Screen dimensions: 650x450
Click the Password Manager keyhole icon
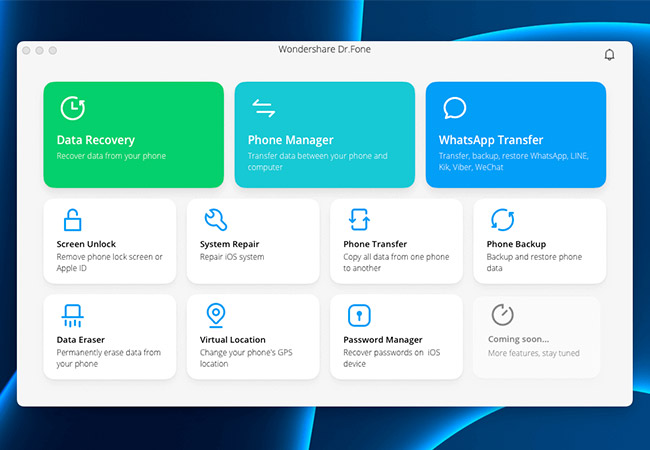pyautogui.click(x=359, y=315)
